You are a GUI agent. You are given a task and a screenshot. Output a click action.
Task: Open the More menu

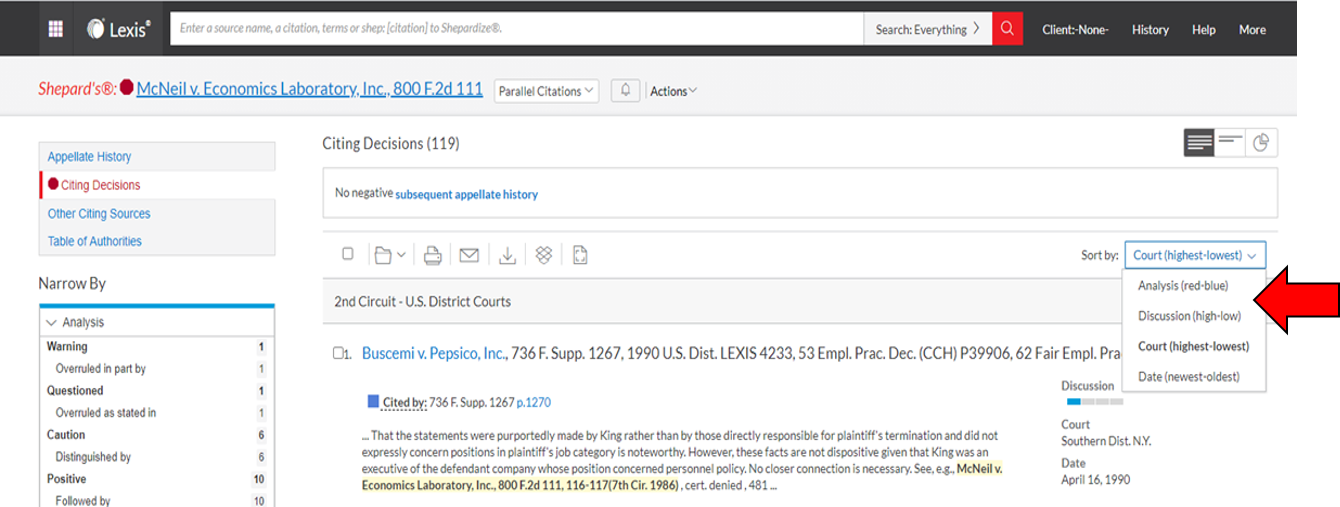(x=1252, y=30)
